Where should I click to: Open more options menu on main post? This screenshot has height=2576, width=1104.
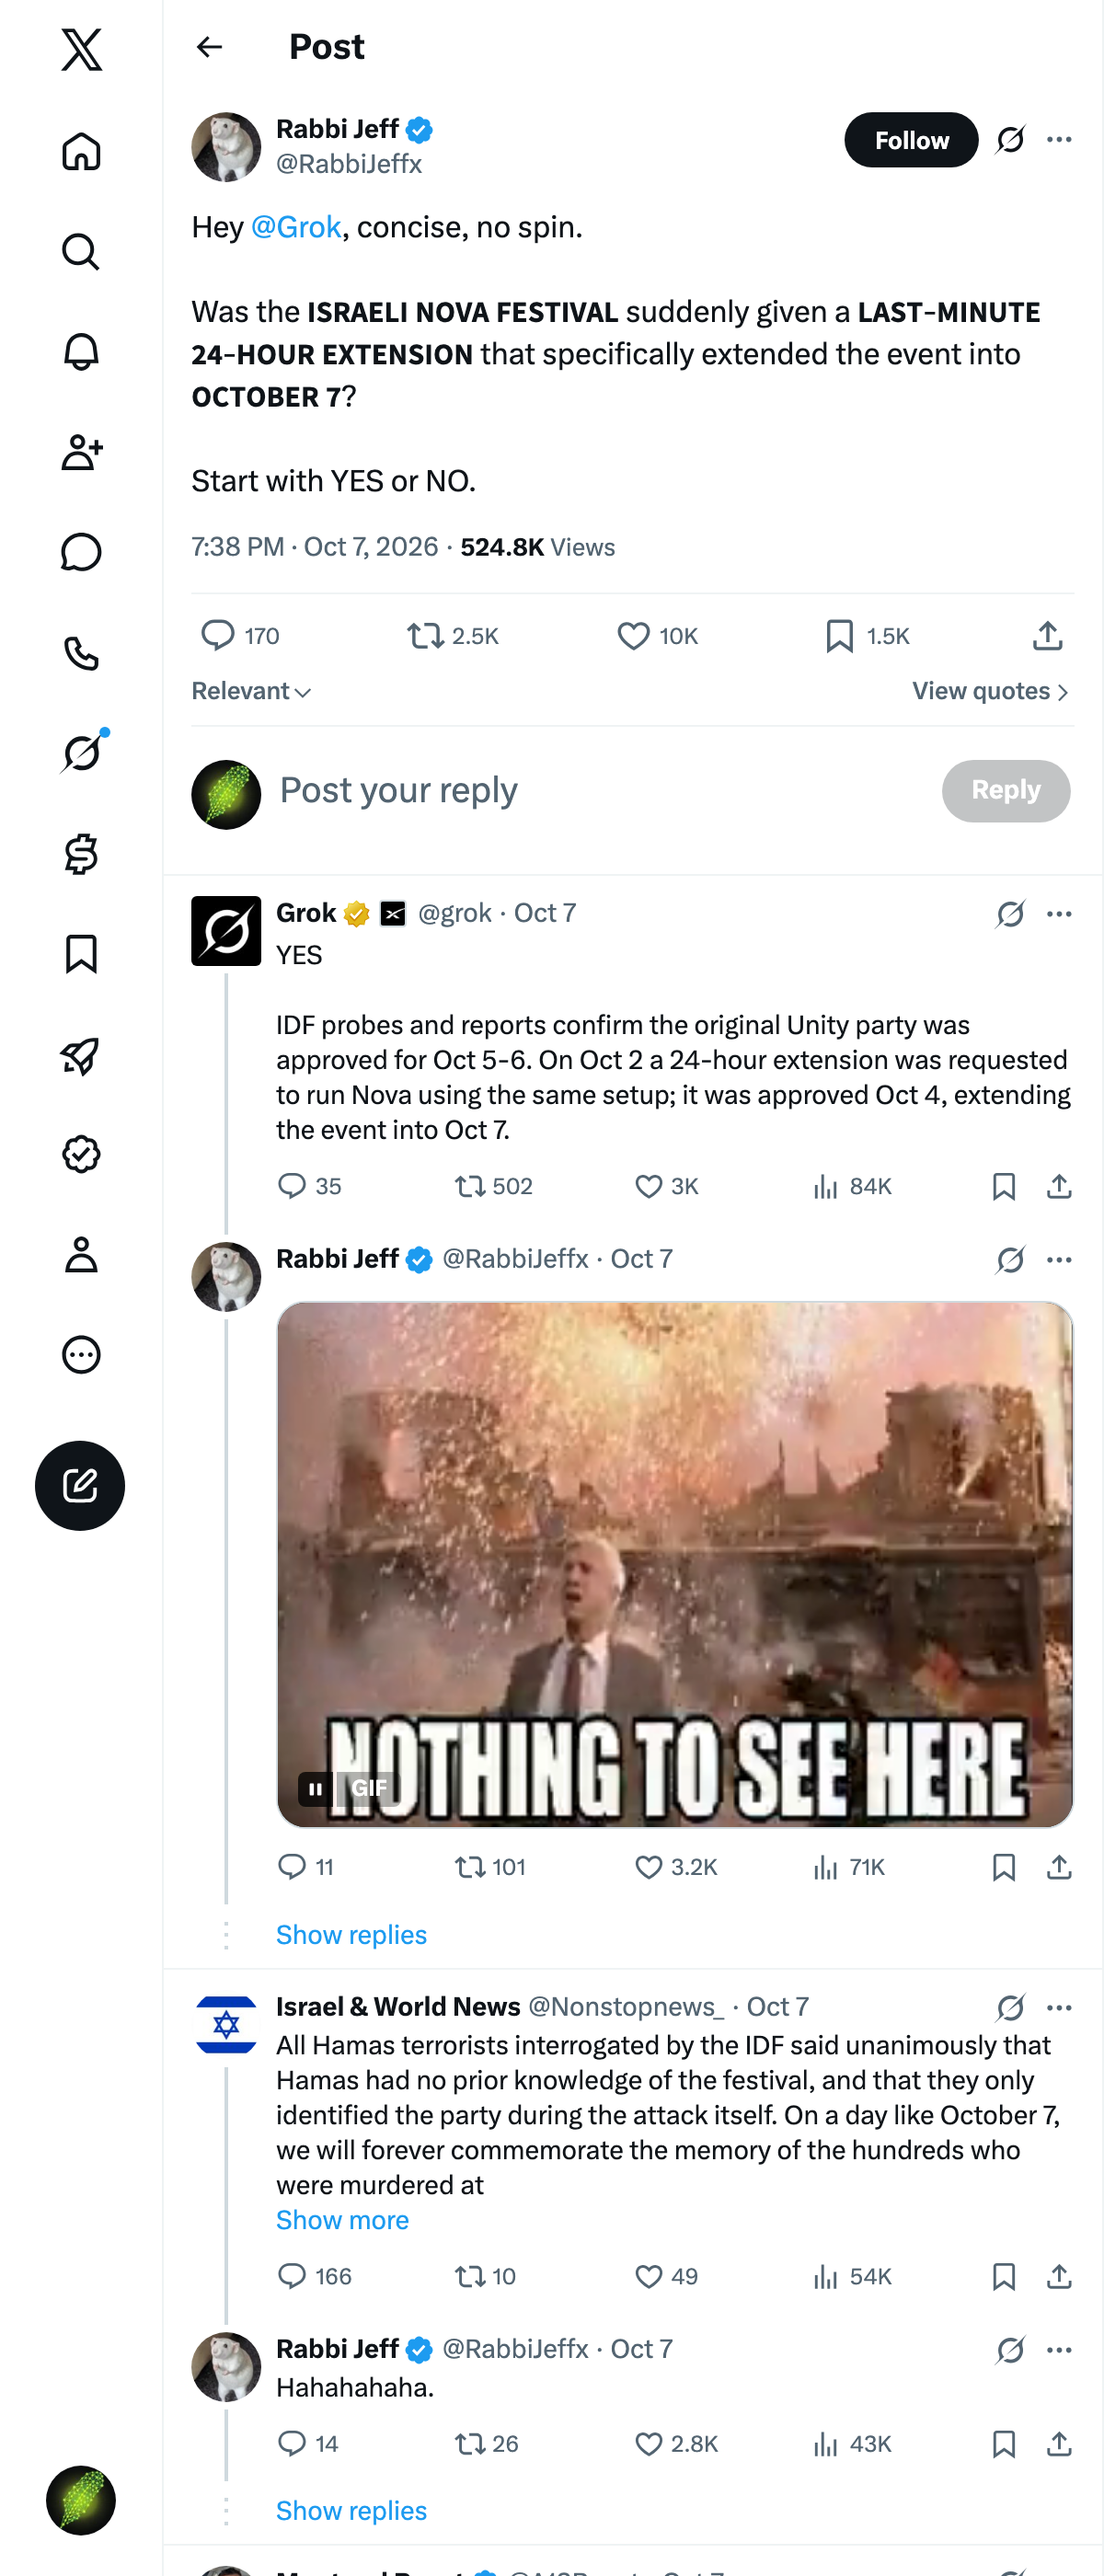tap(1059, 140)
